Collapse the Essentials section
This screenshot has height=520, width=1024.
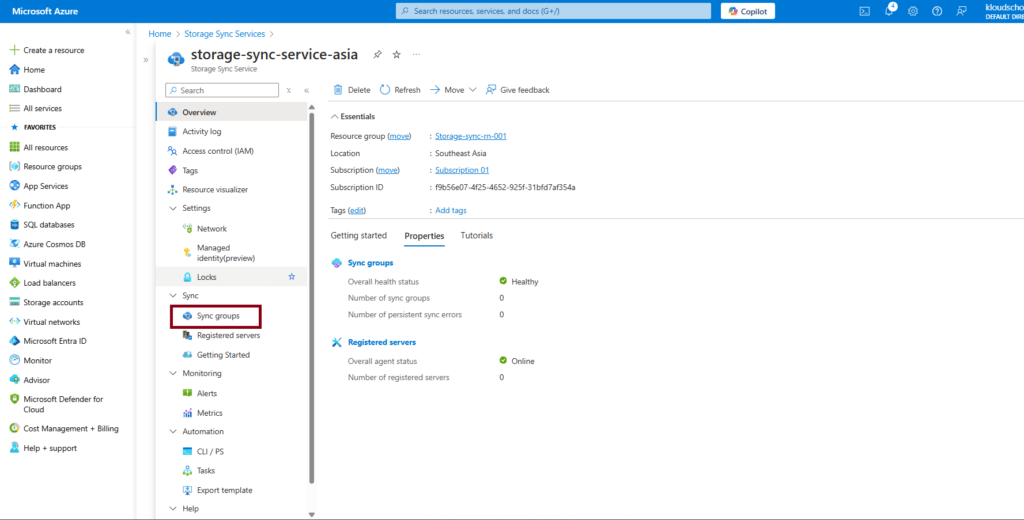[334, 117]
